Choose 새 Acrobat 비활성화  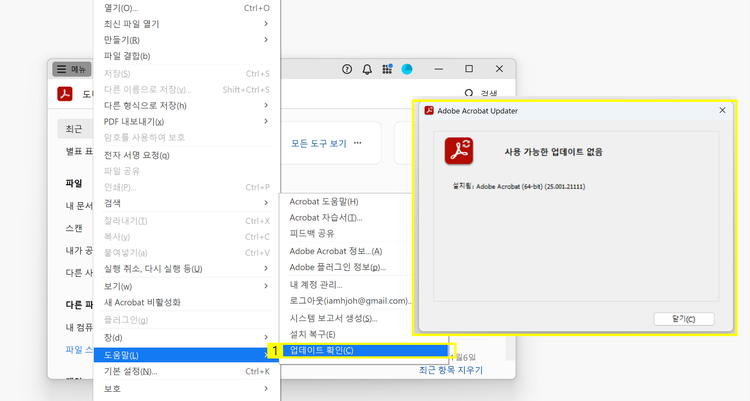click(x=187, y=302)
